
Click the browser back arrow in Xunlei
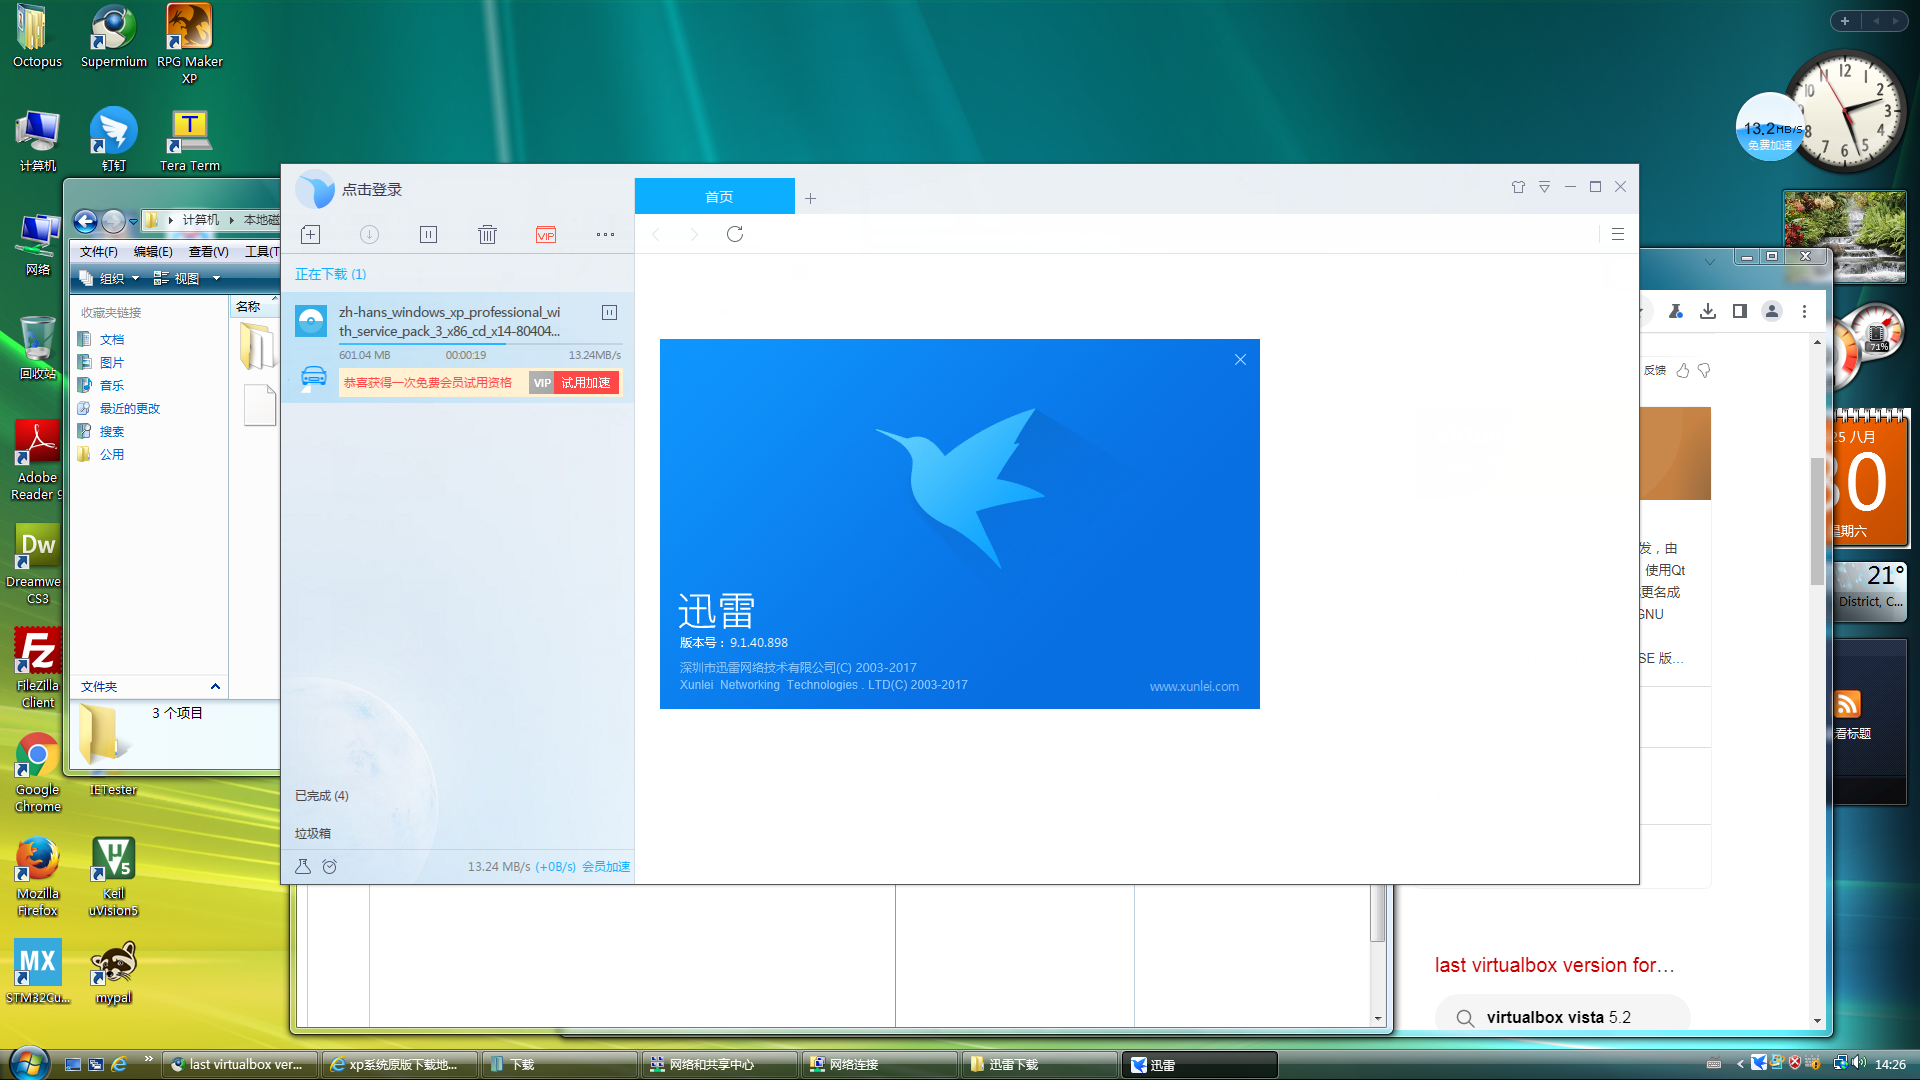[656, 234]
